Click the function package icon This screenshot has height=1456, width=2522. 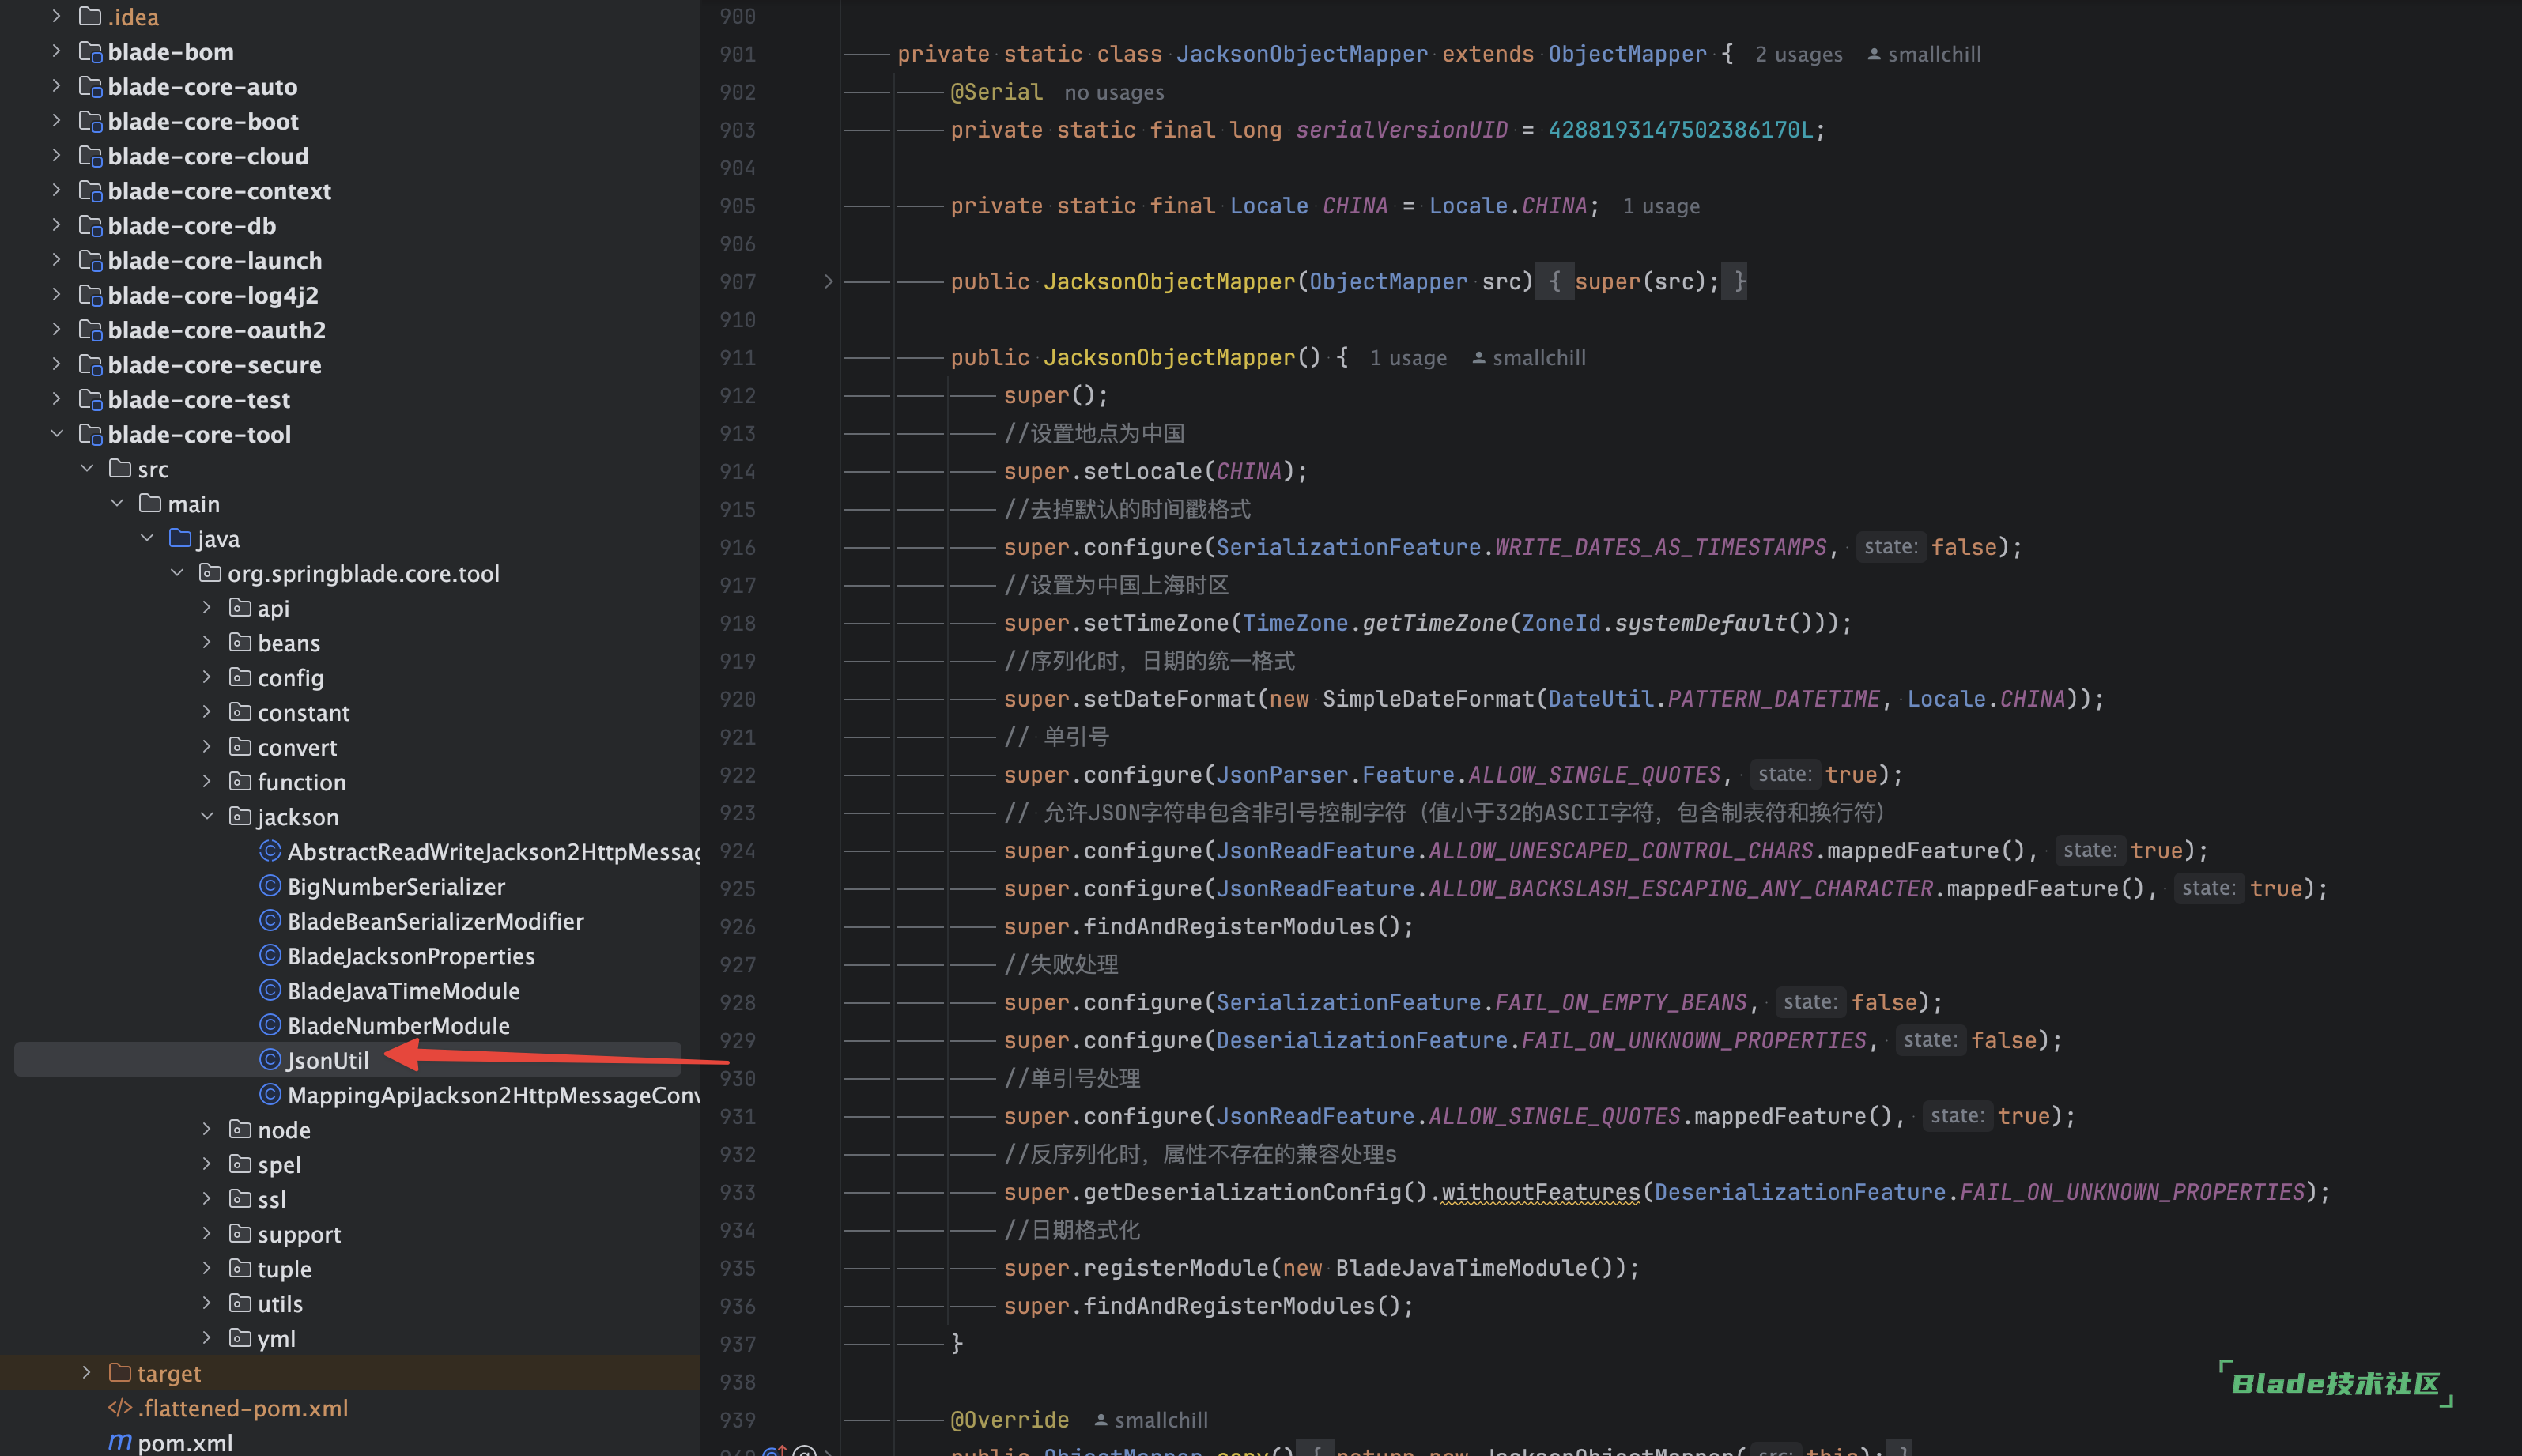tap(240, 782)
